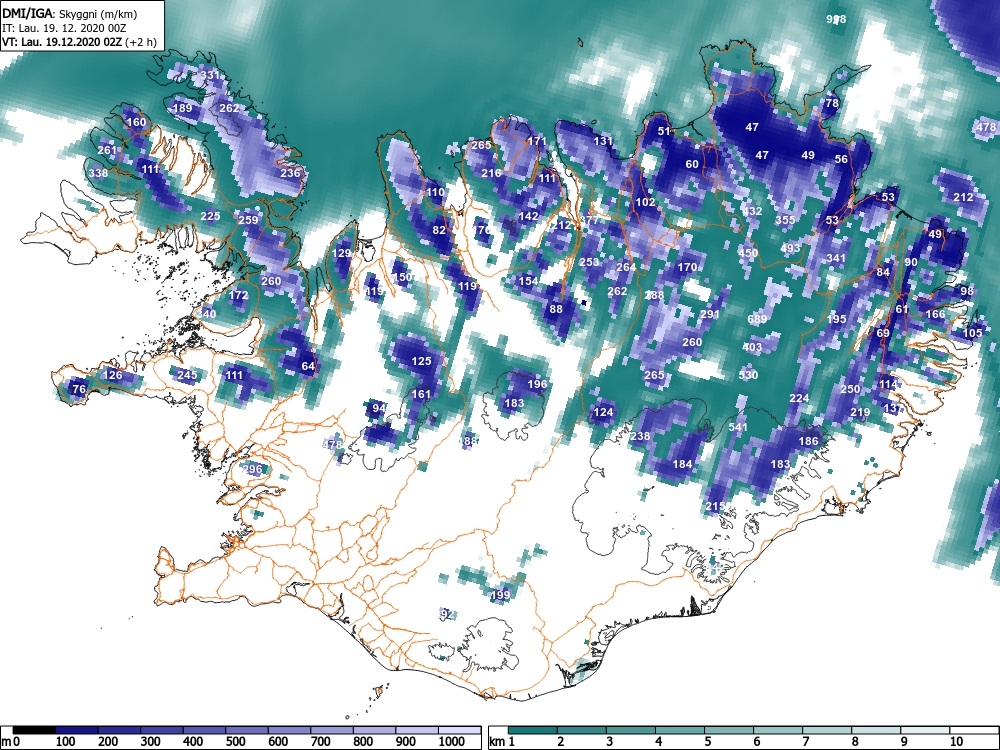Select the map value 215

pyautogui.click(x=716, y=506)
